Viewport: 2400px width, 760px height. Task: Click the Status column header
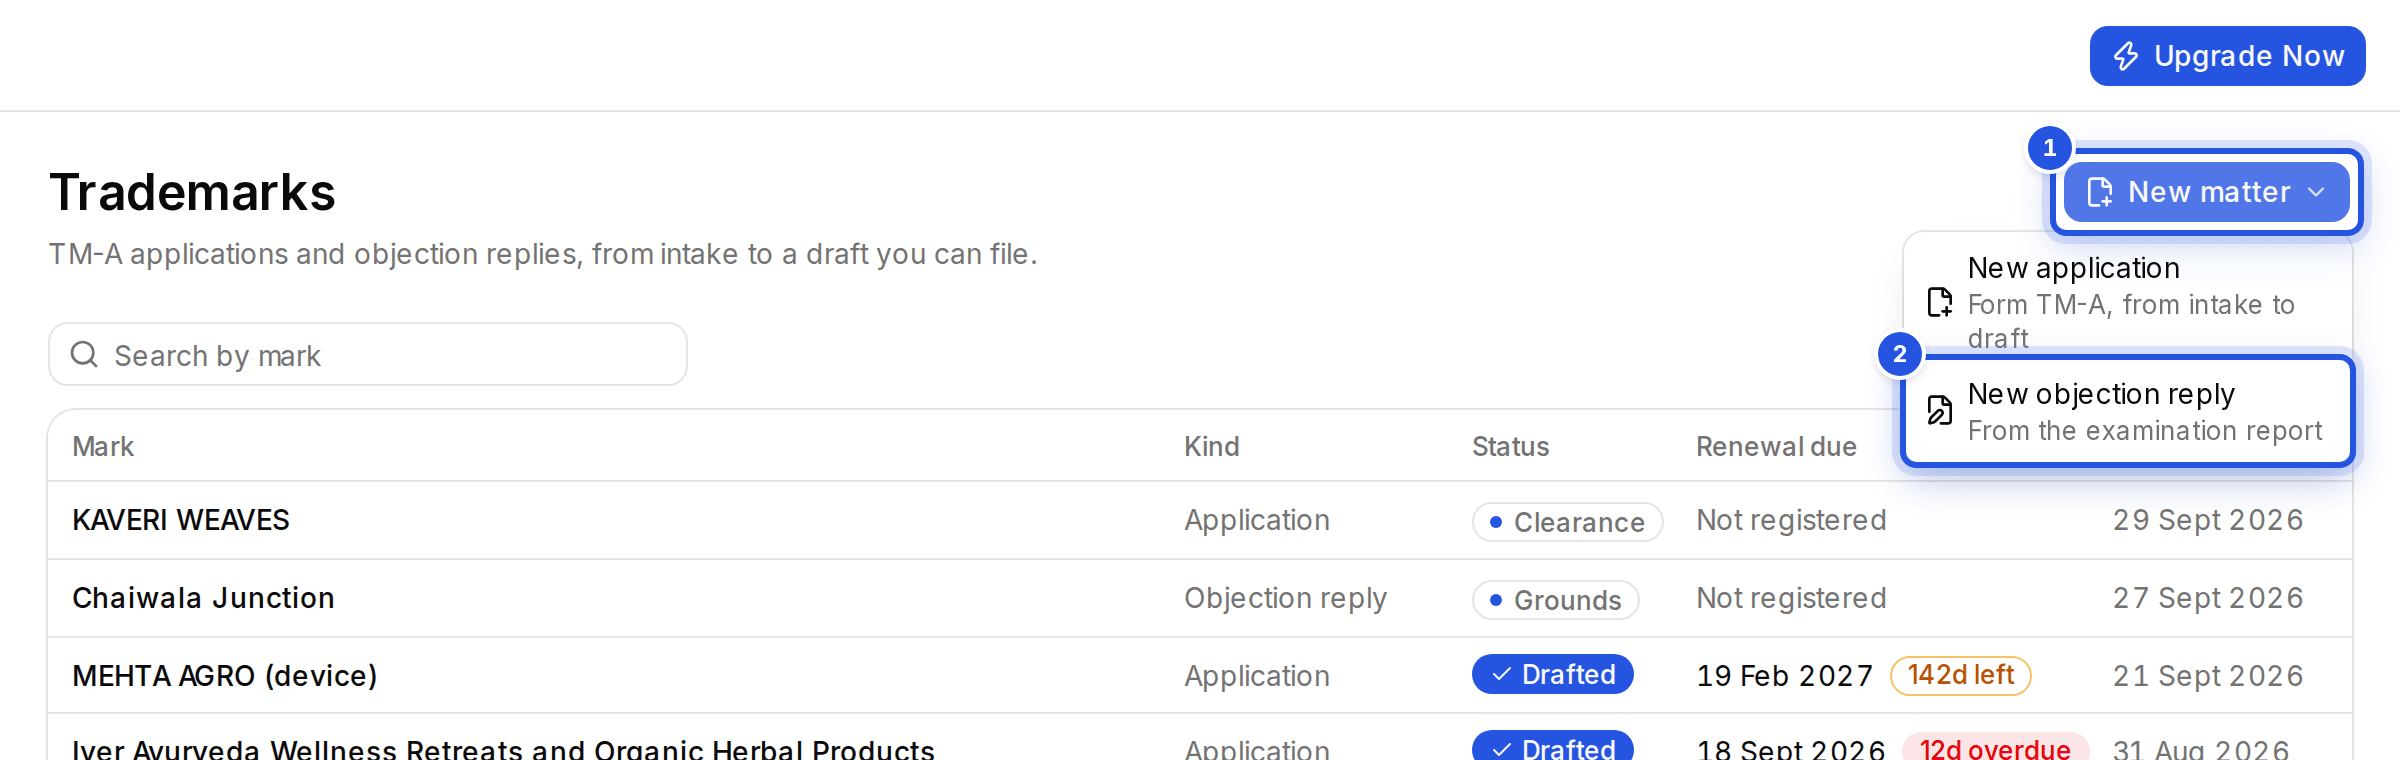pos(1510,447)
